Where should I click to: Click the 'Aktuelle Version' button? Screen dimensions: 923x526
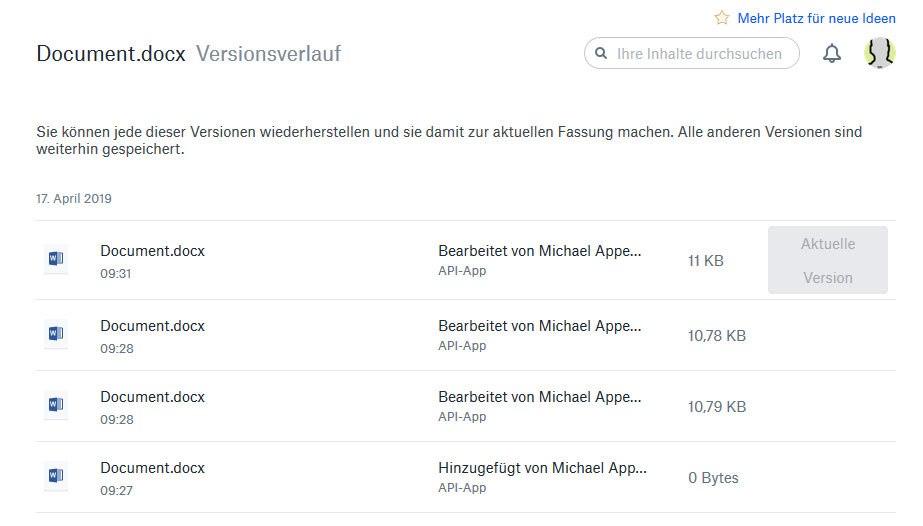tap(827, 260)
